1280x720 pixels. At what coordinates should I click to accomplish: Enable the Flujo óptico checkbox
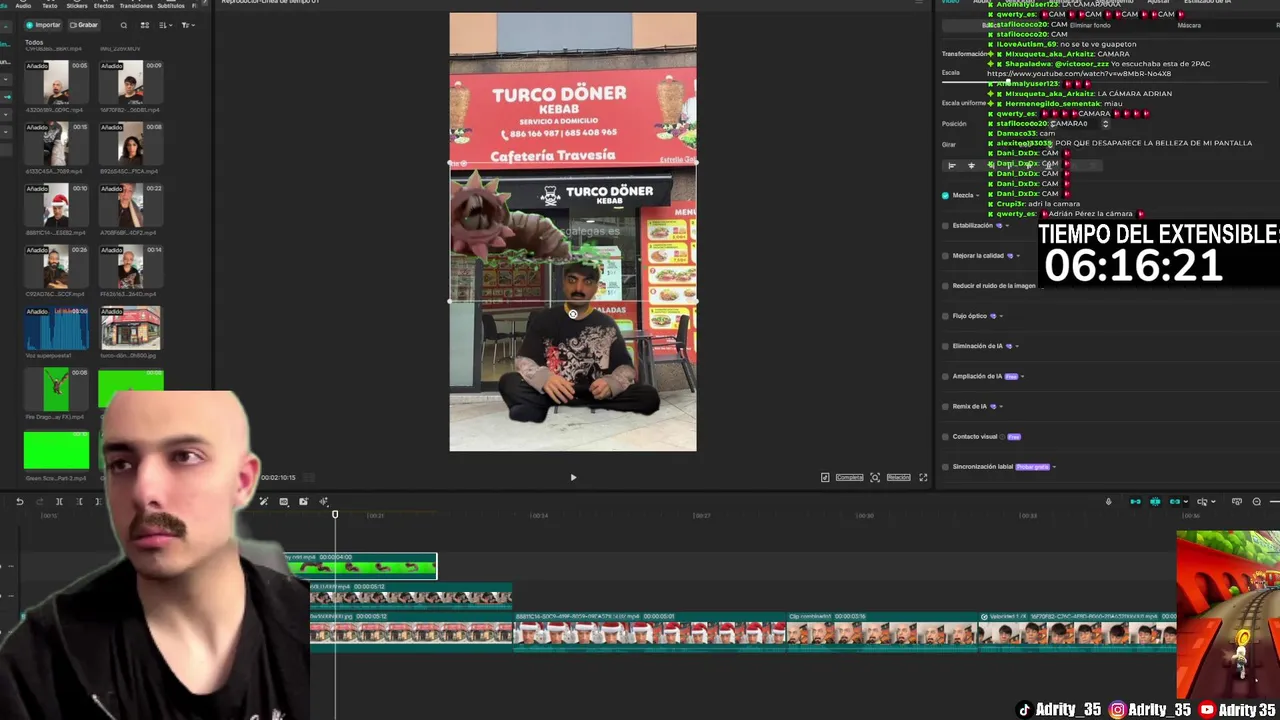click(x=945, y=316)
